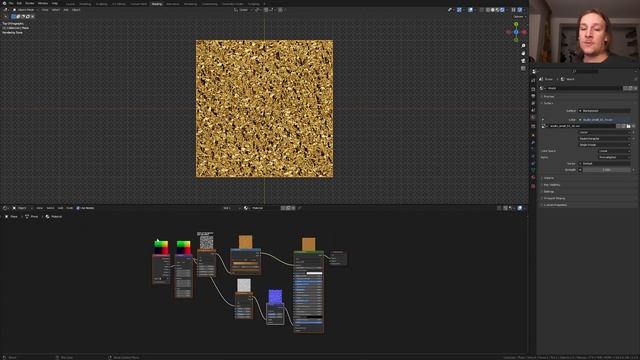Viewport: 640px width, 360px height.
Task: Choose the Intersect selection mode icon
Action: click(x=33, y=17)
